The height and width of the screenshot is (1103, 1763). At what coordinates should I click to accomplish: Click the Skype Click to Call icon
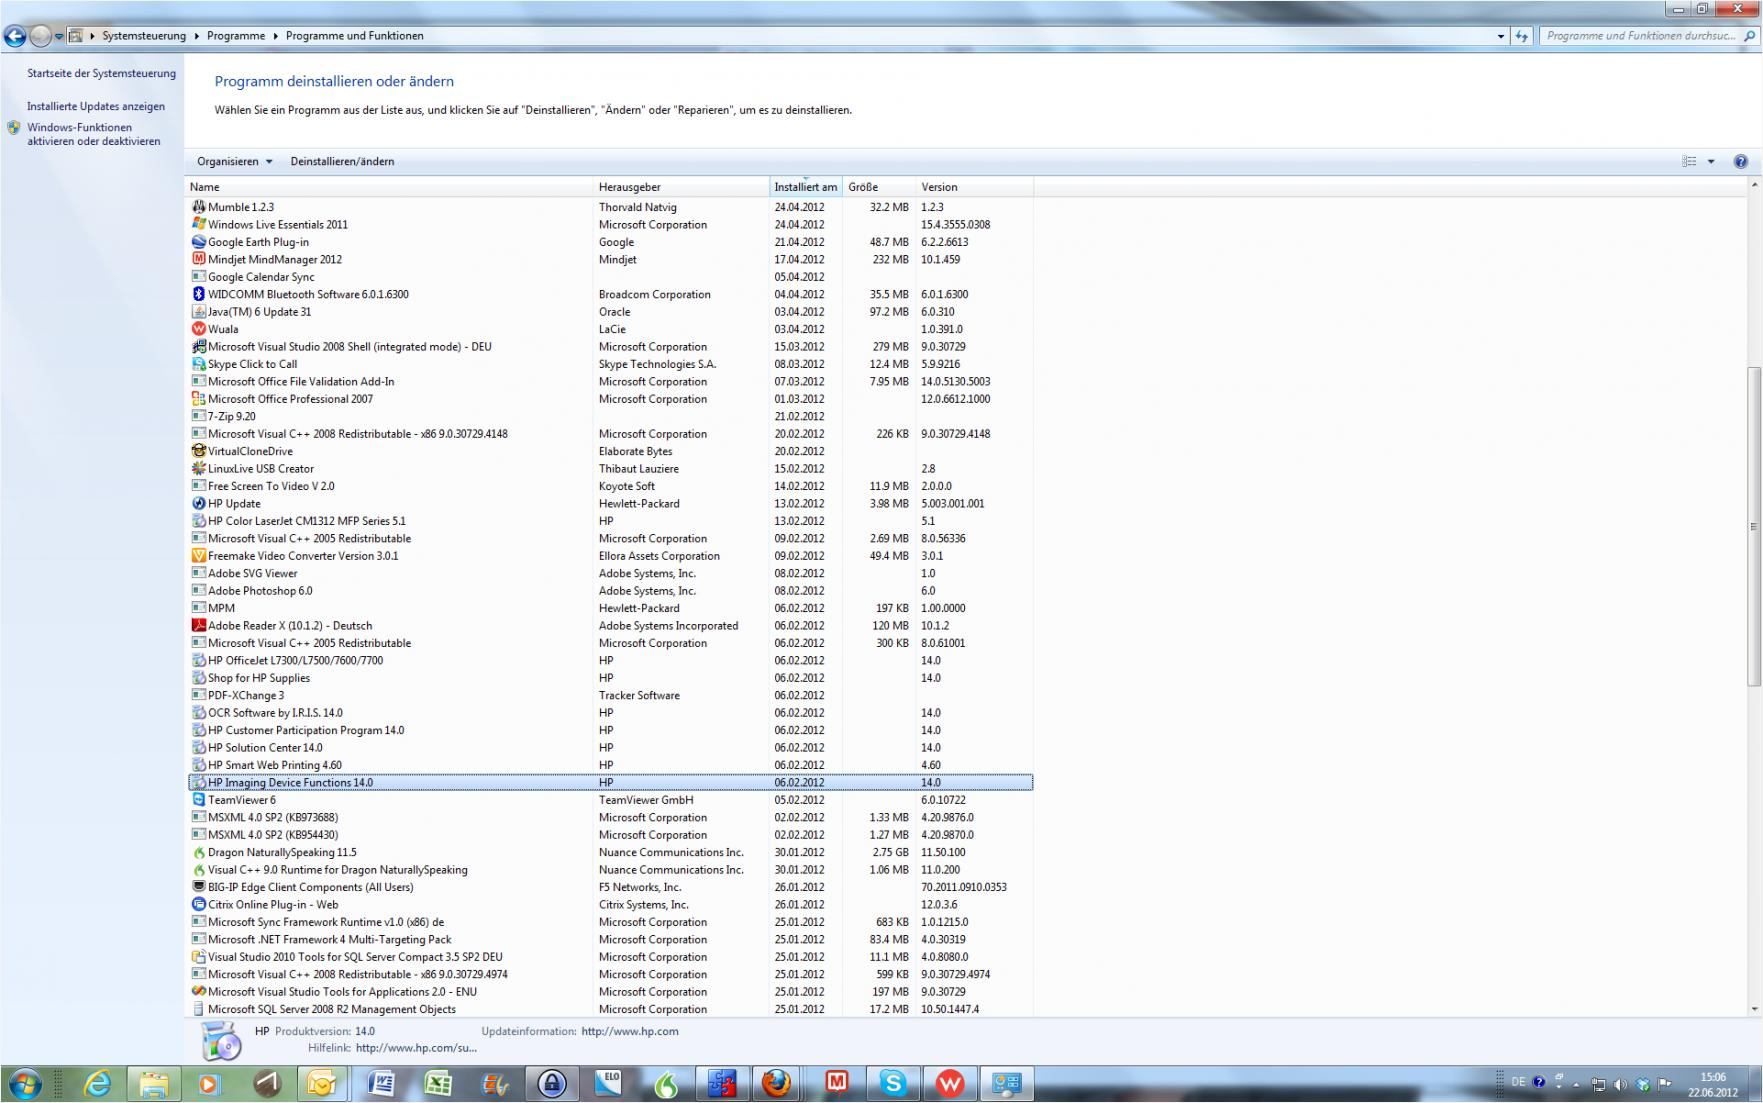(x=198, y=364)
